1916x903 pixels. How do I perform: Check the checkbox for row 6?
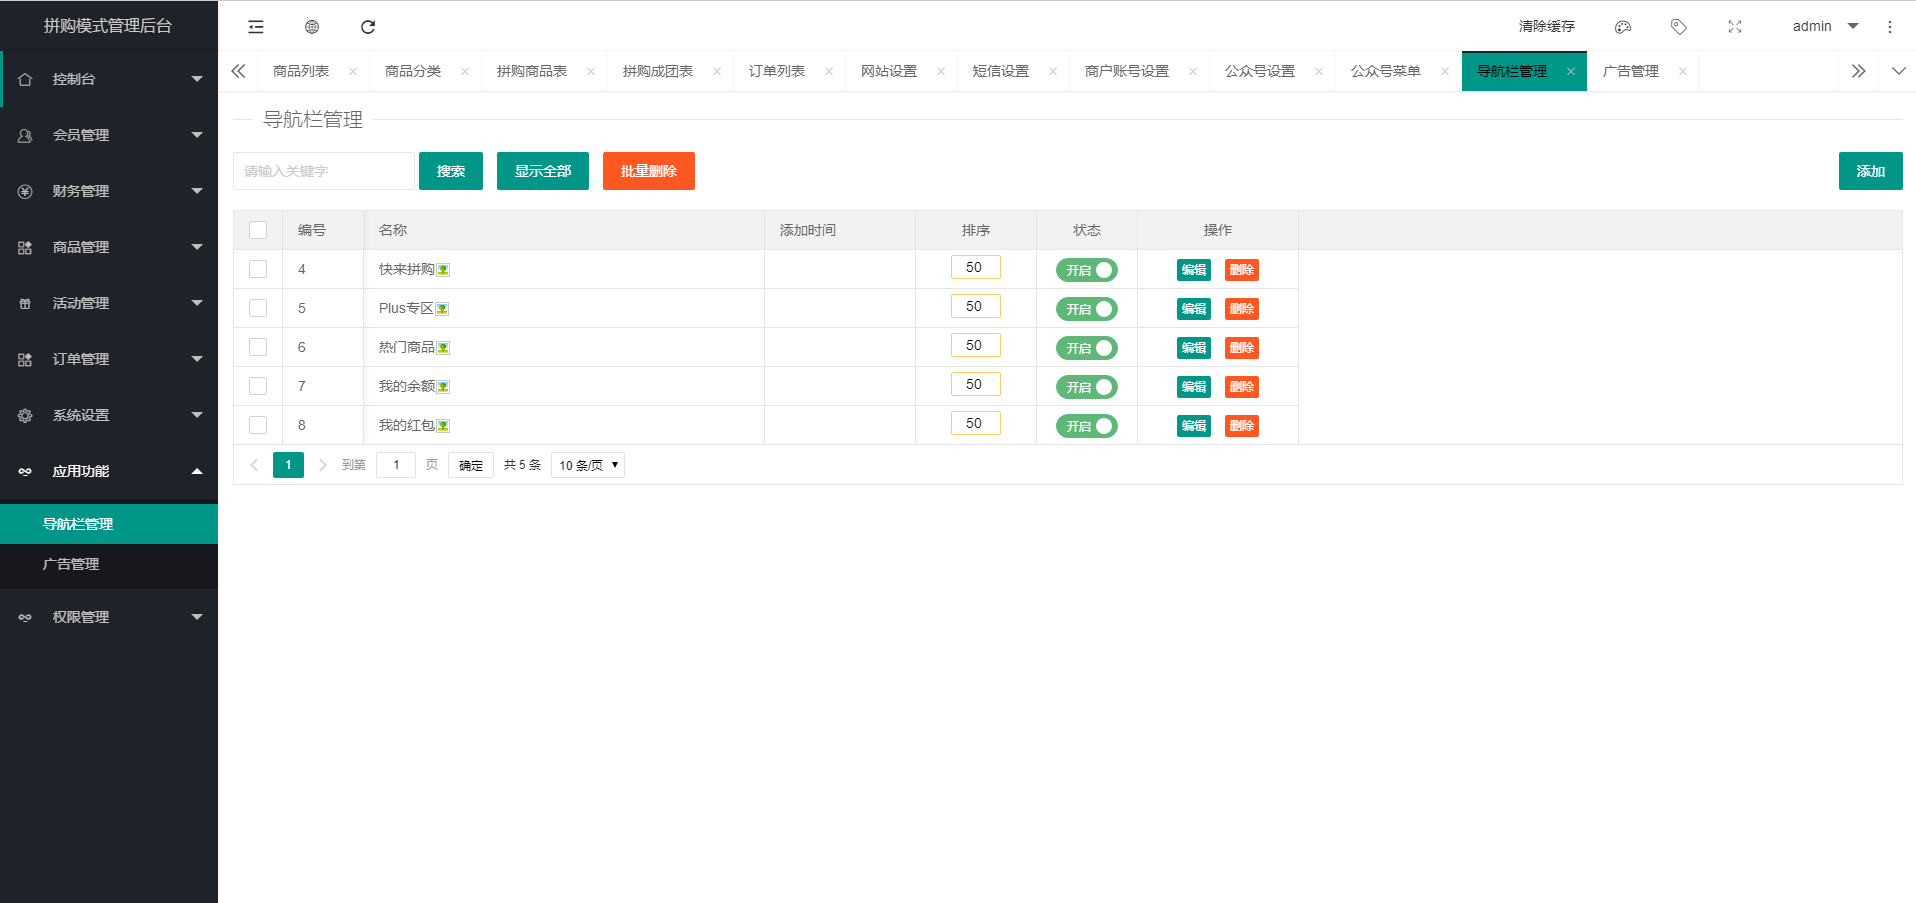(x=258, y=347)
